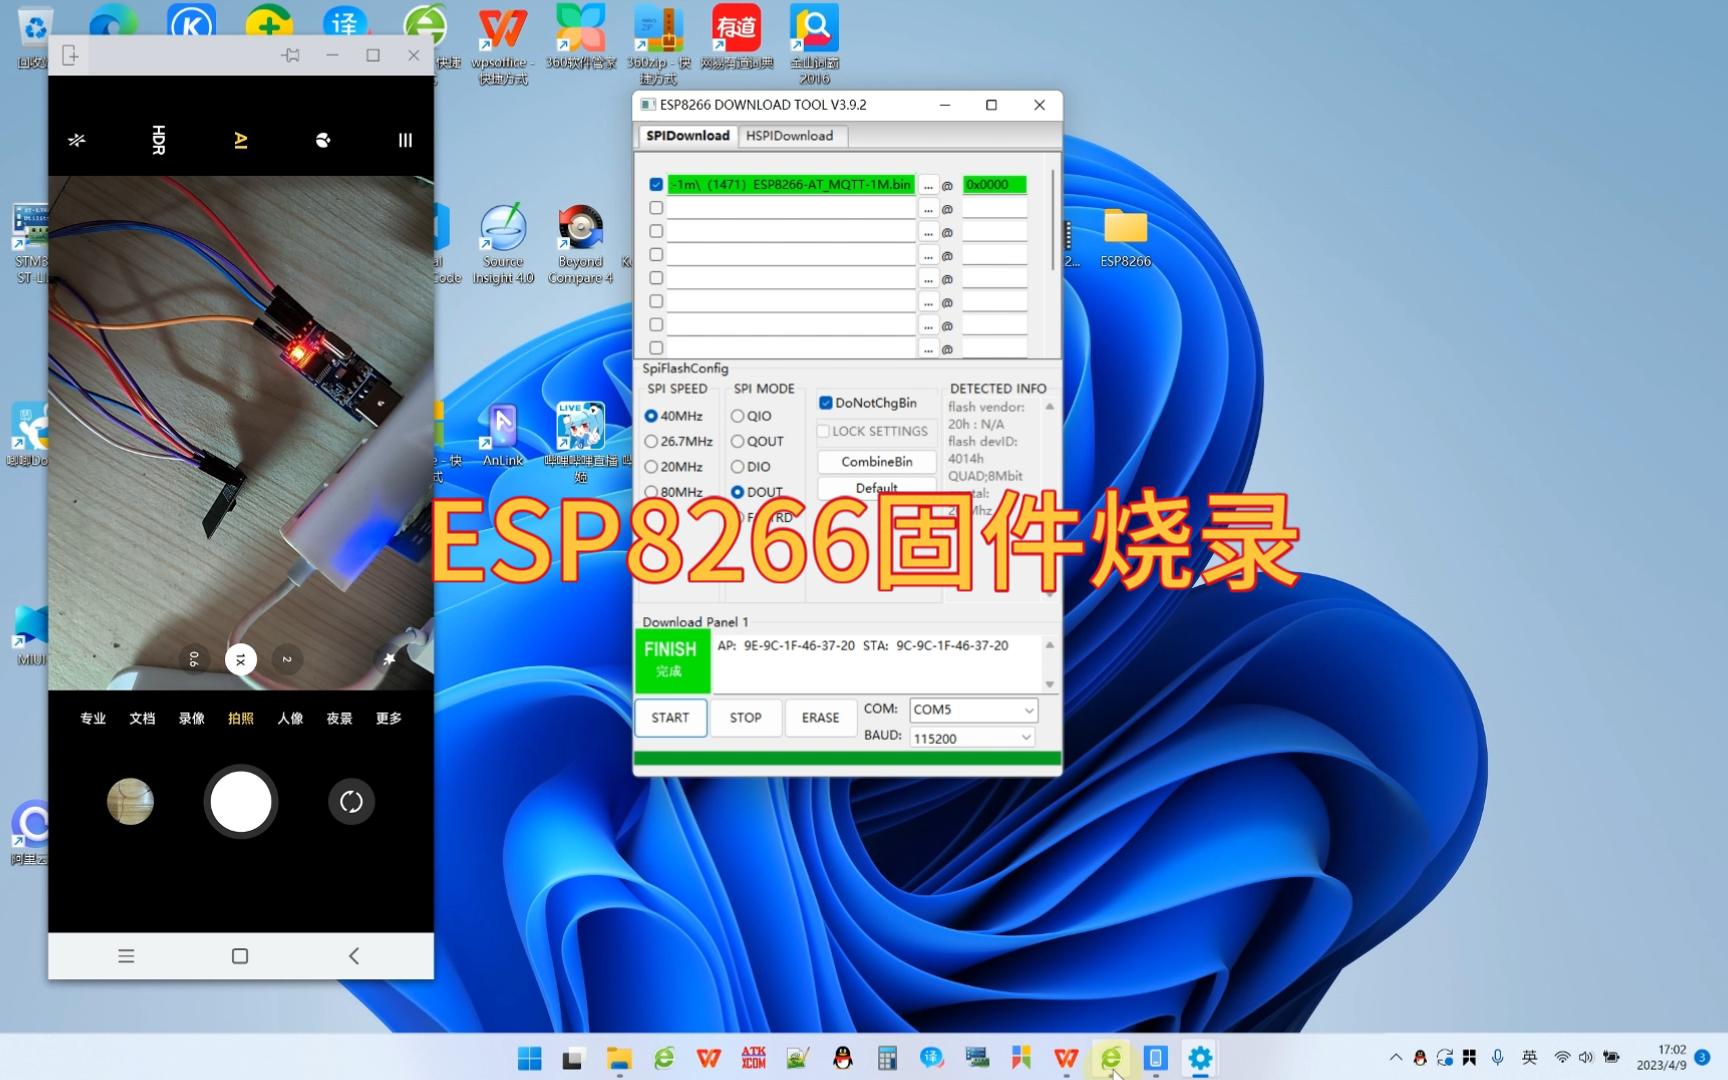Screen dimensions: 1728x1080
Task: Choose DOUT SPI mode
Action: pos(757,492)
